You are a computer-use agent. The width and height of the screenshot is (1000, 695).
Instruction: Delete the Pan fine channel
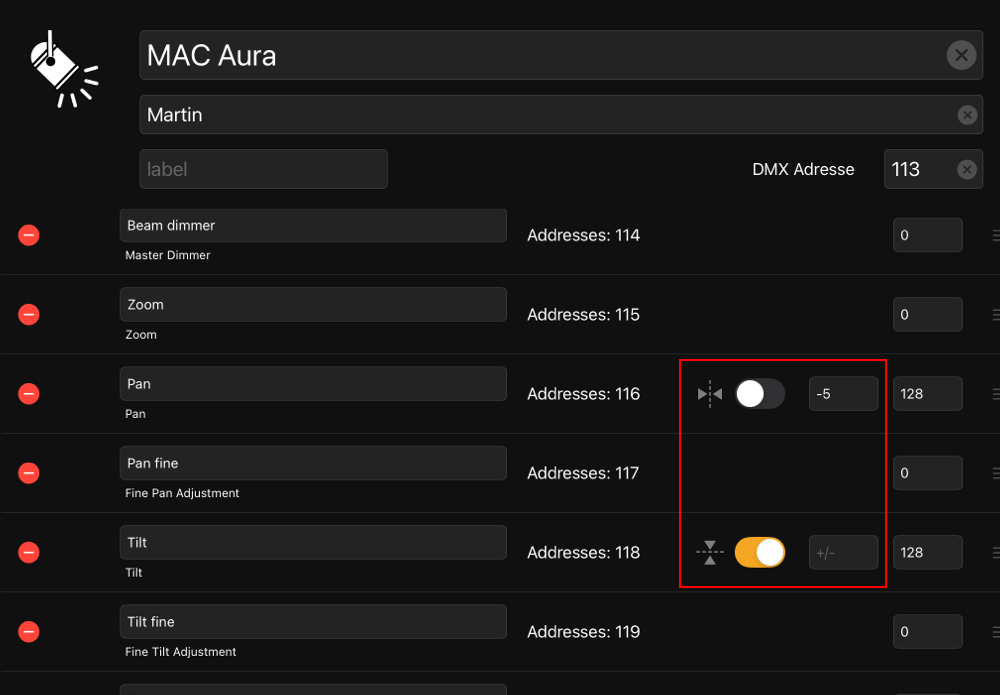pos(29,473)
